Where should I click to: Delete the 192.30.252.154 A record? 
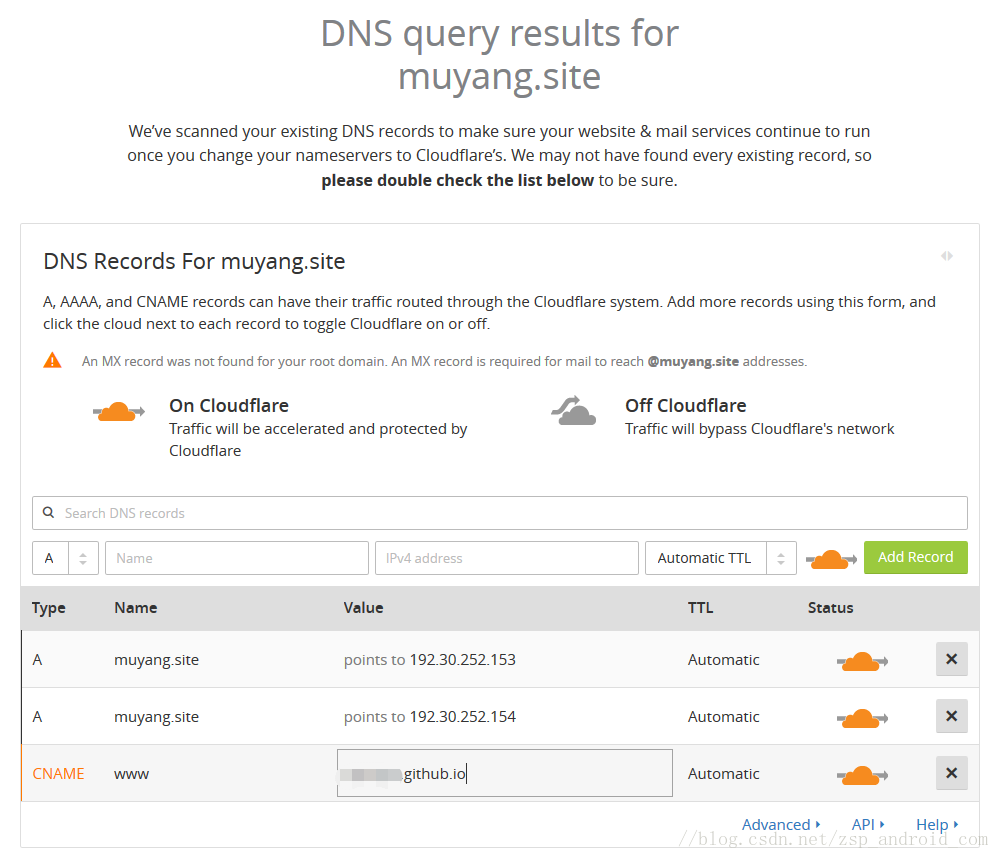coord(952,716)
